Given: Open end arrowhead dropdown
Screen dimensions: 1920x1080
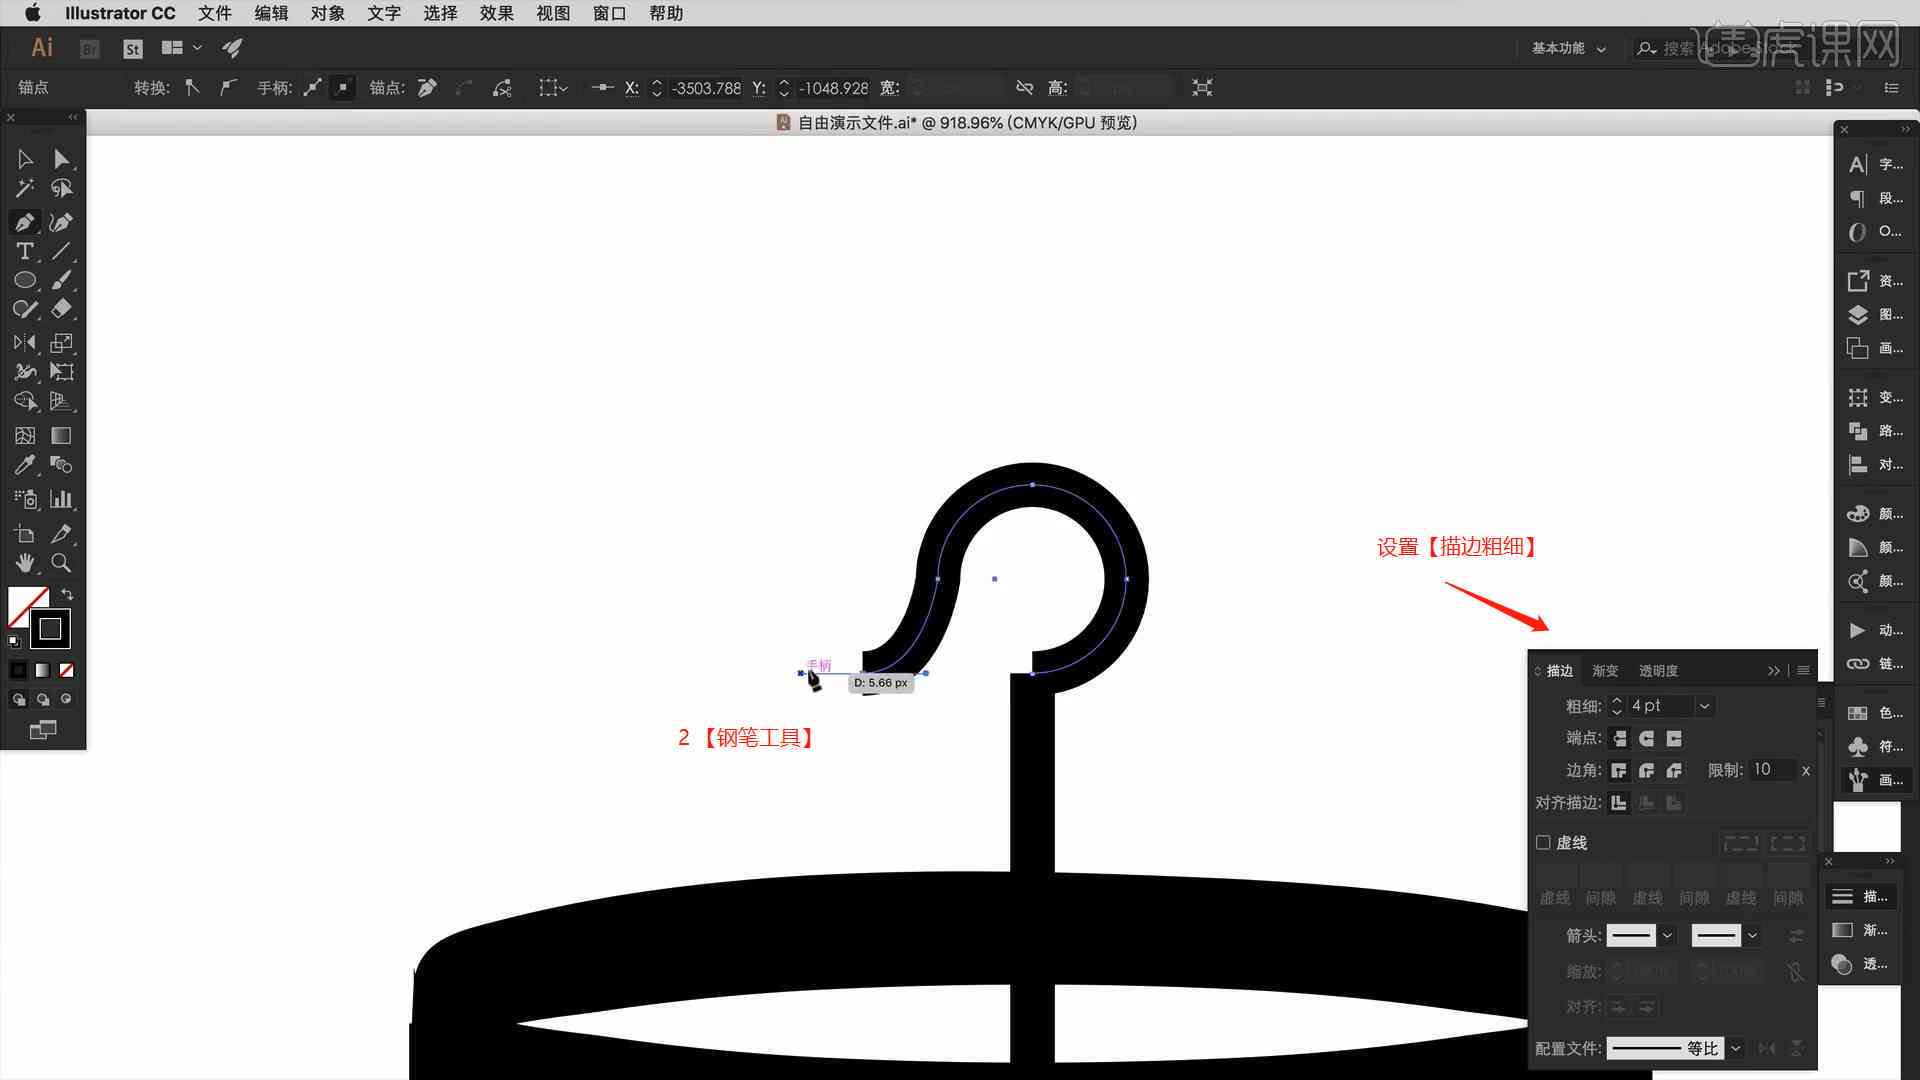Looking at the screenshot, I should pyautogui.click(x=1752, y=936).
